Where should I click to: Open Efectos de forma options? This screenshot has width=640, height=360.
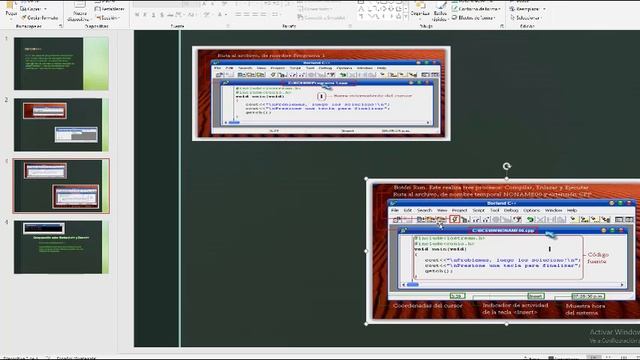tap(473, 18)
